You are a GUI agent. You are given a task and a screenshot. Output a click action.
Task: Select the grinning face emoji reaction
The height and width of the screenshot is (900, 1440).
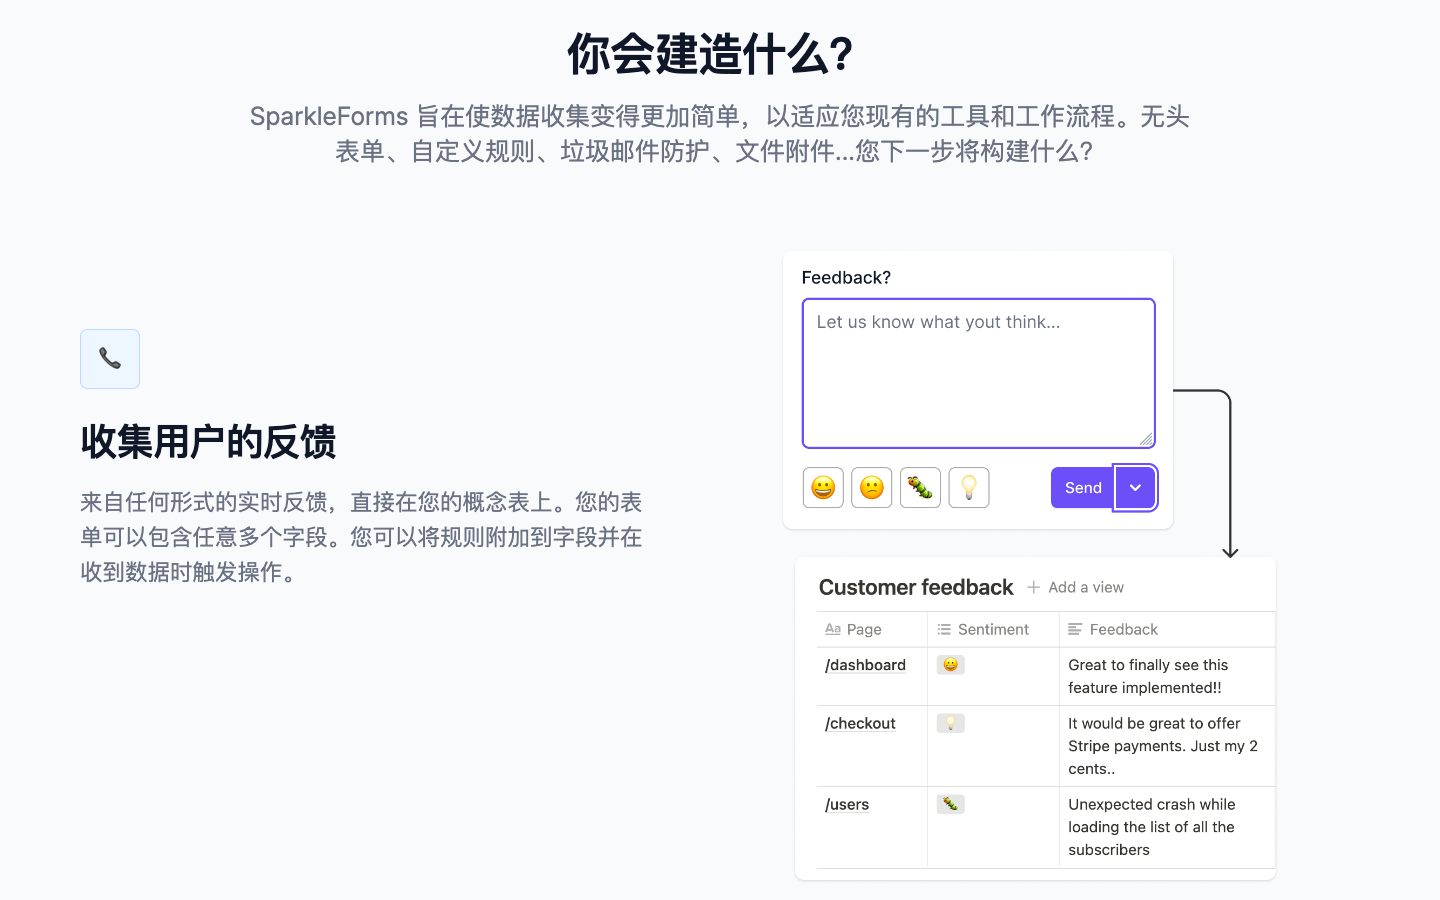(x=822, y=487)
